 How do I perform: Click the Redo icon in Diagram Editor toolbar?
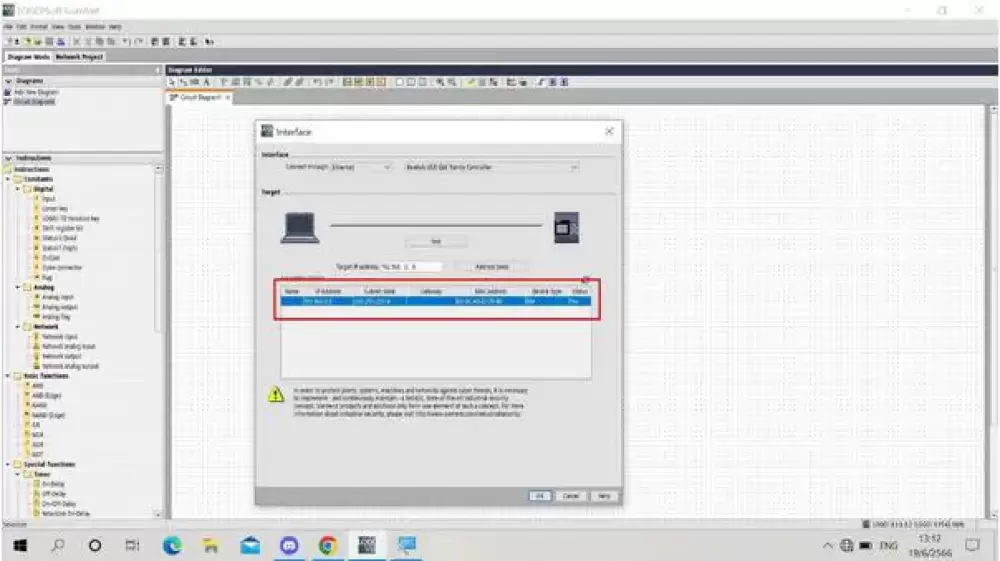(x=329, y=82)
